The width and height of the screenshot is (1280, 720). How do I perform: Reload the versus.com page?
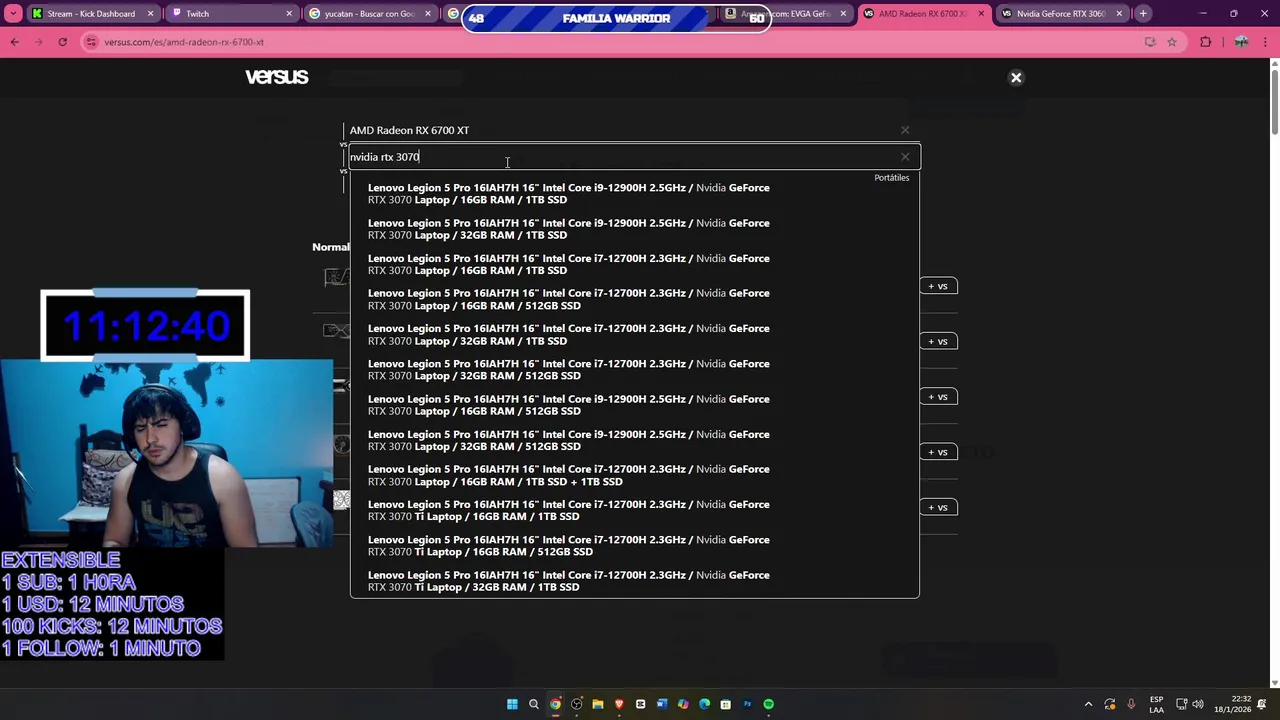[x=62, y=42]
